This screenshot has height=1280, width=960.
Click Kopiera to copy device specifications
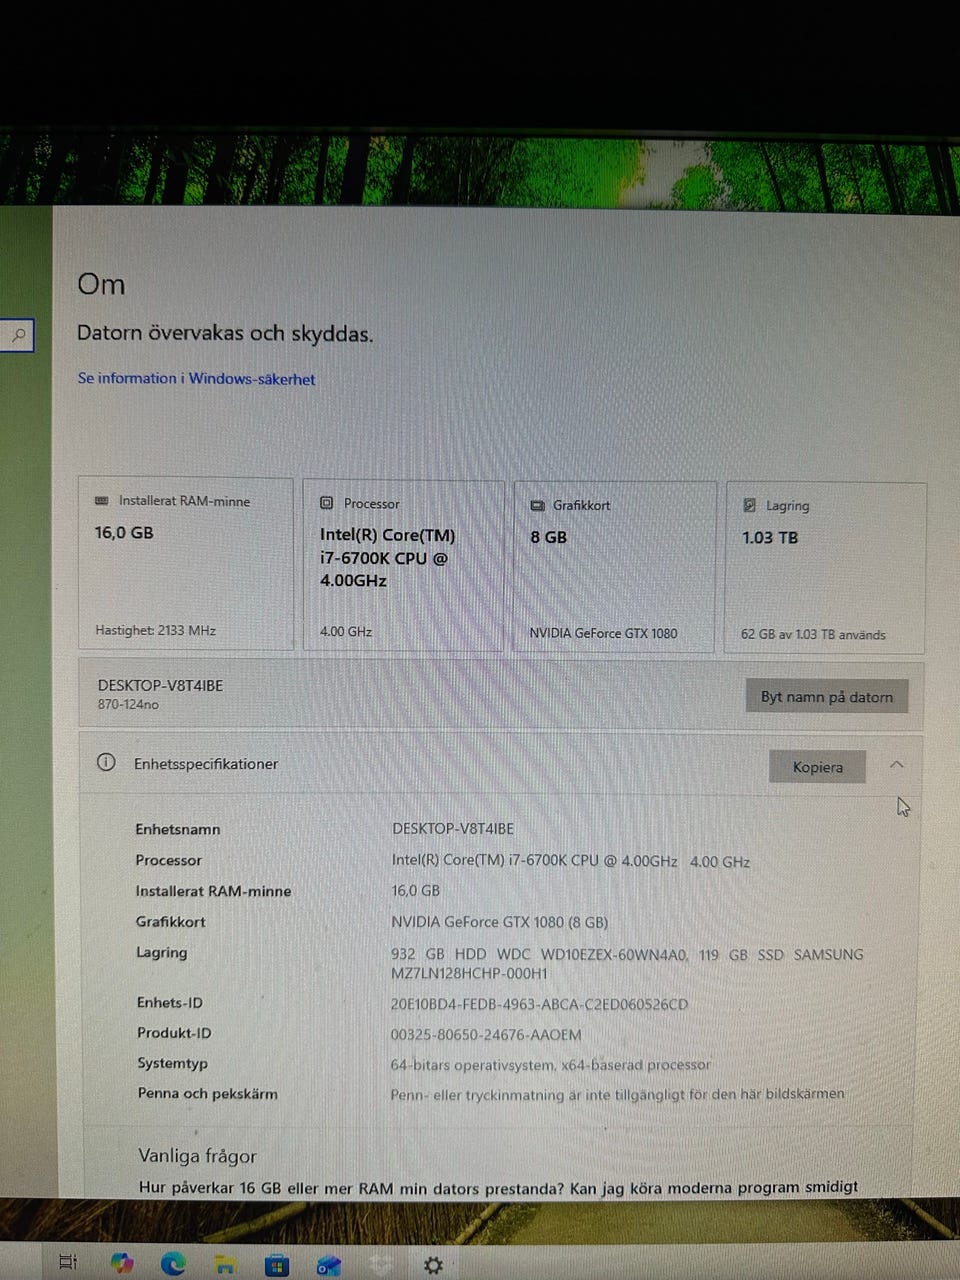click(817, 767)
